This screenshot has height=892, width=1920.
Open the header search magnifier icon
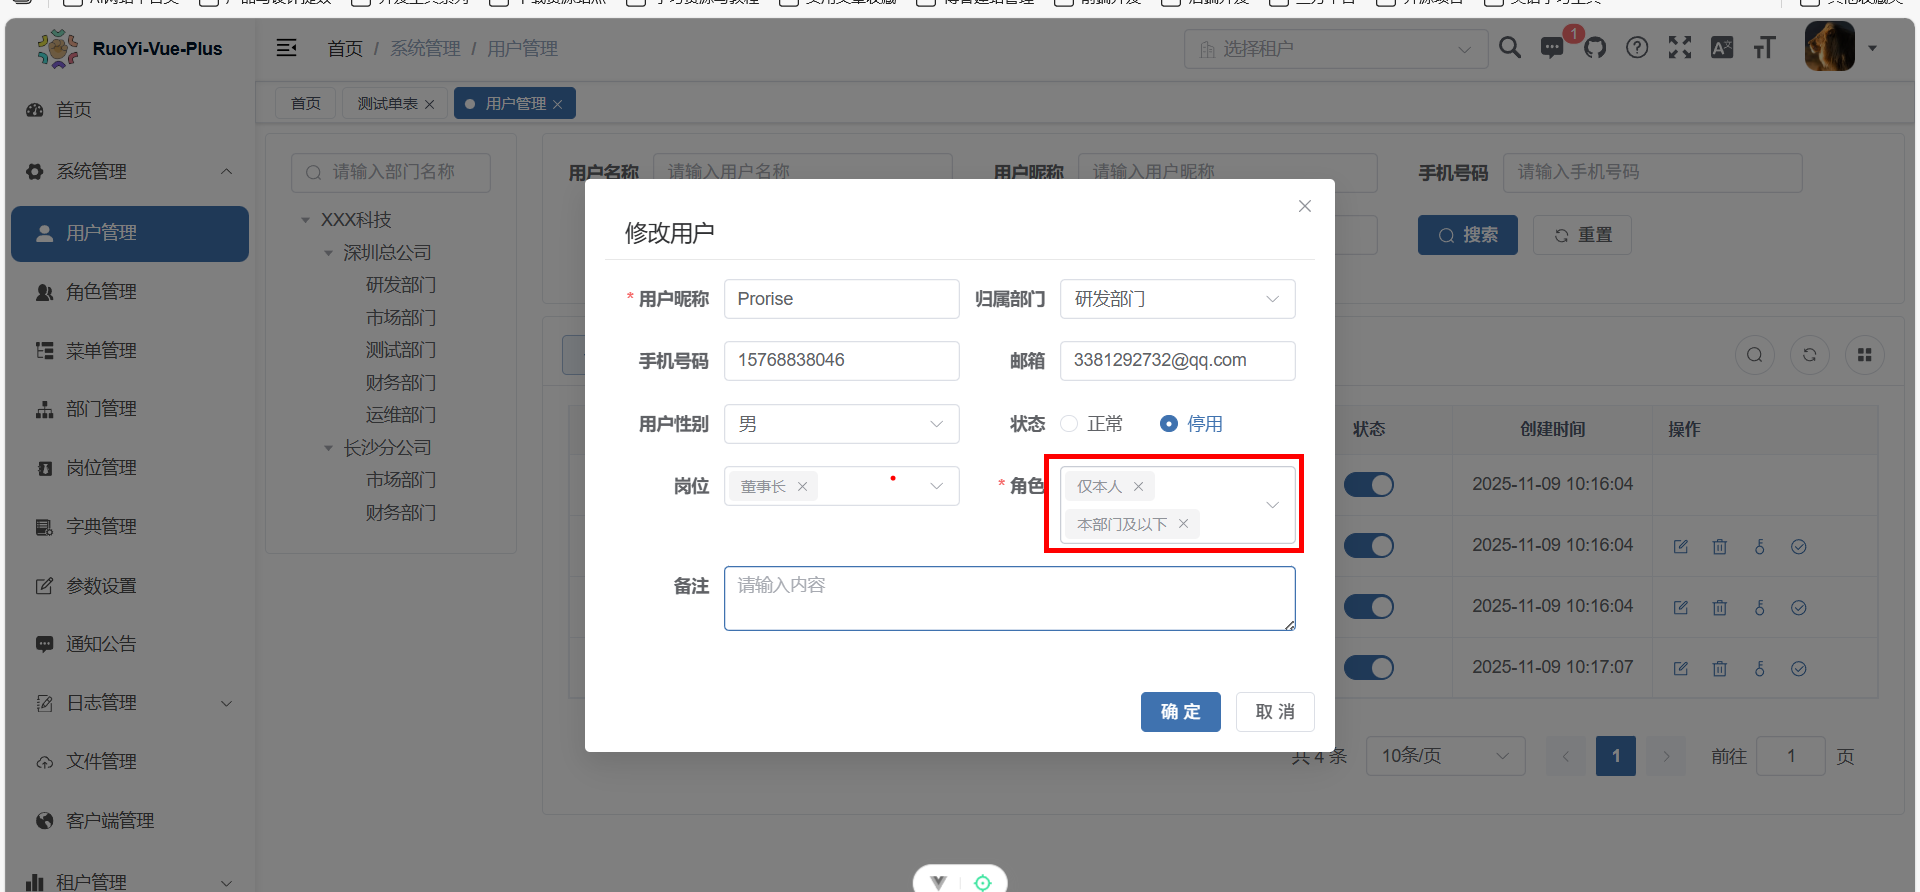coord(1510,48)
